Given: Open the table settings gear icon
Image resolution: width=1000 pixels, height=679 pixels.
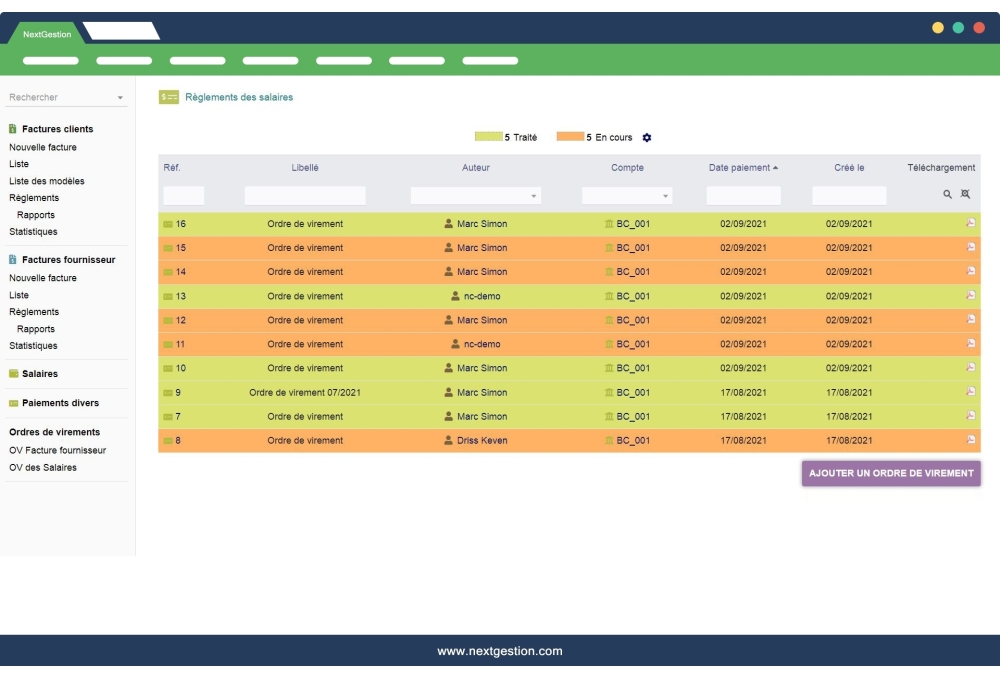Looking at the screenshot, I should click(x=645, y=137).
